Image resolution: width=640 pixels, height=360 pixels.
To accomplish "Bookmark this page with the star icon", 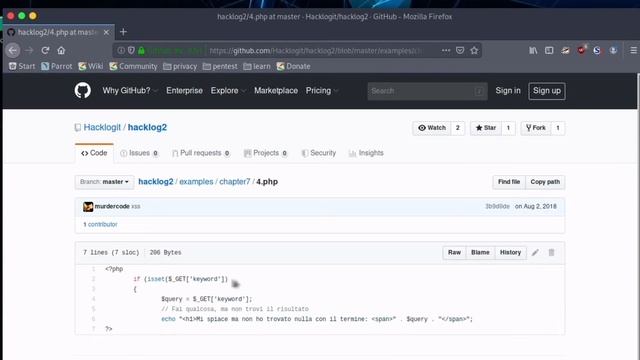I will [474, 51].
